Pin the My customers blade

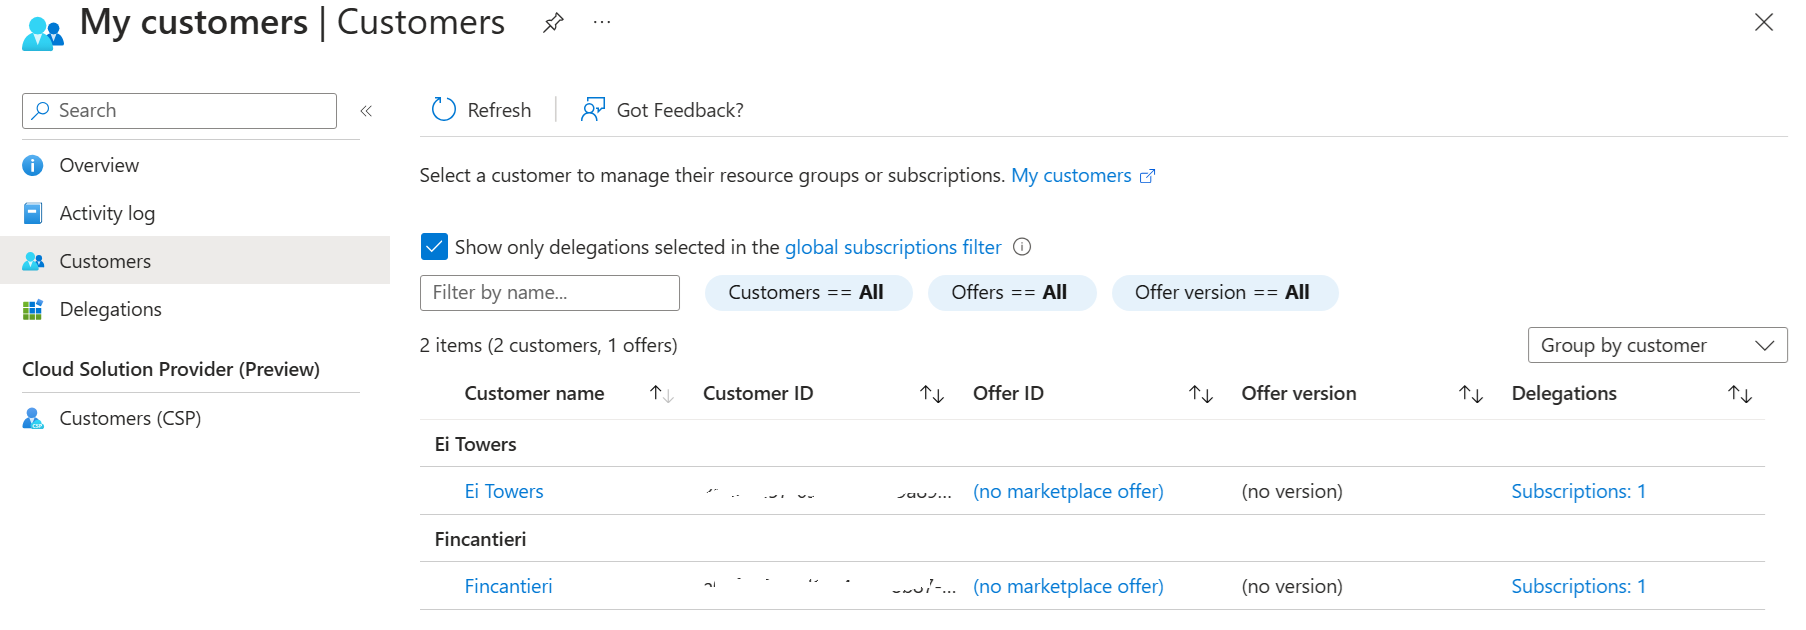(553, 22)
